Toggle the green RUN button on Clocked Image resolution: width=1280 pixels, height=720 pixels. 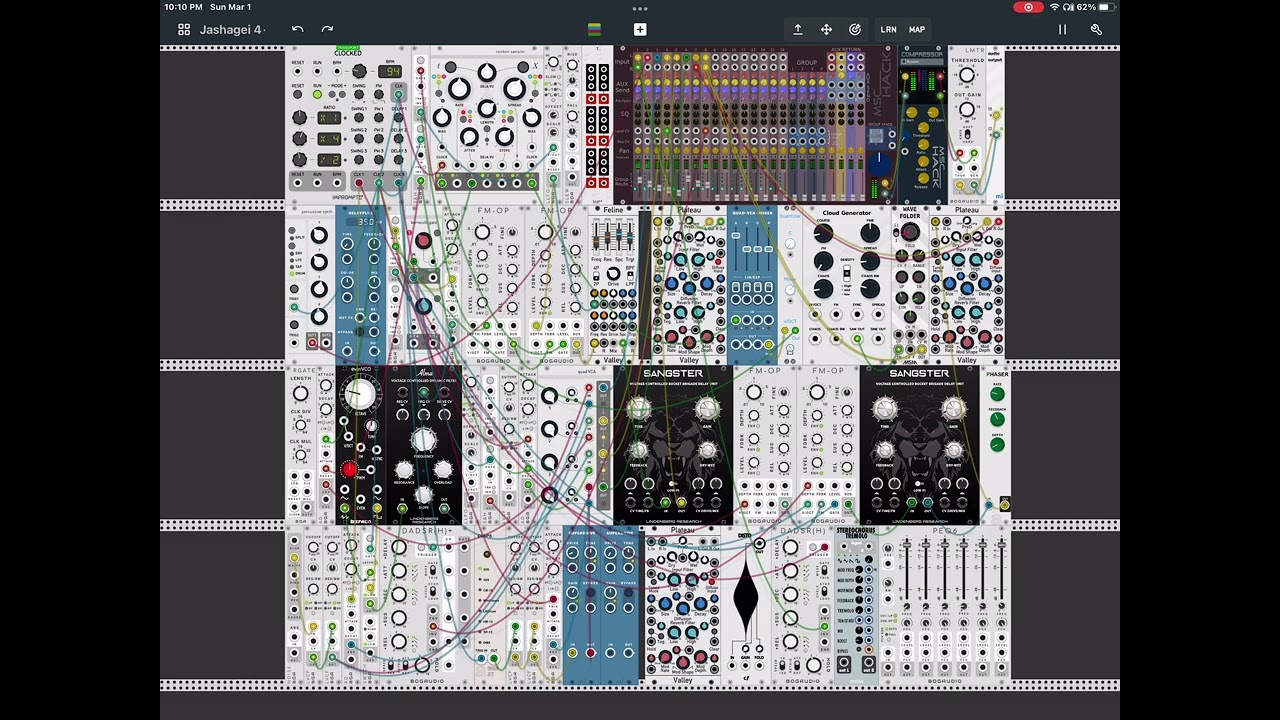(317, 95)
